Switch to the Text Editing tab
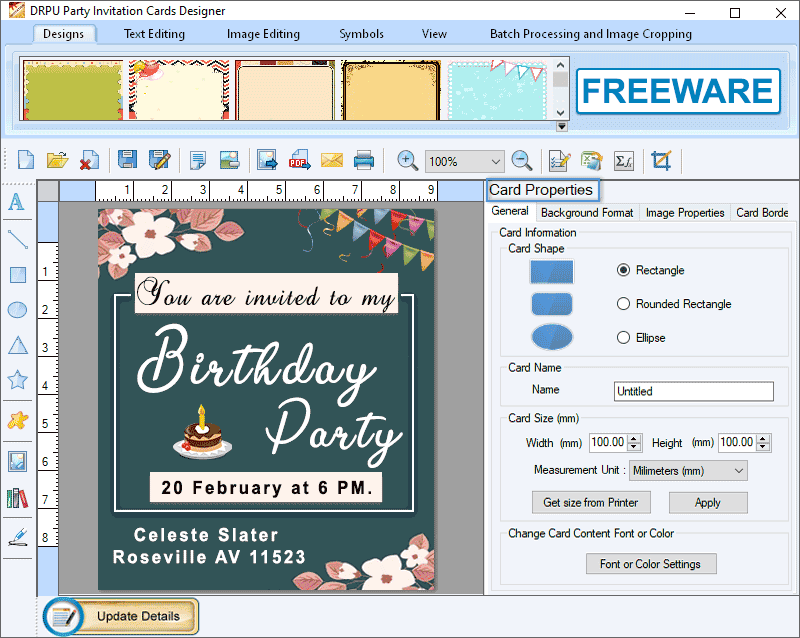This screenshot has height=638, width=800. [x=154, y=34]
